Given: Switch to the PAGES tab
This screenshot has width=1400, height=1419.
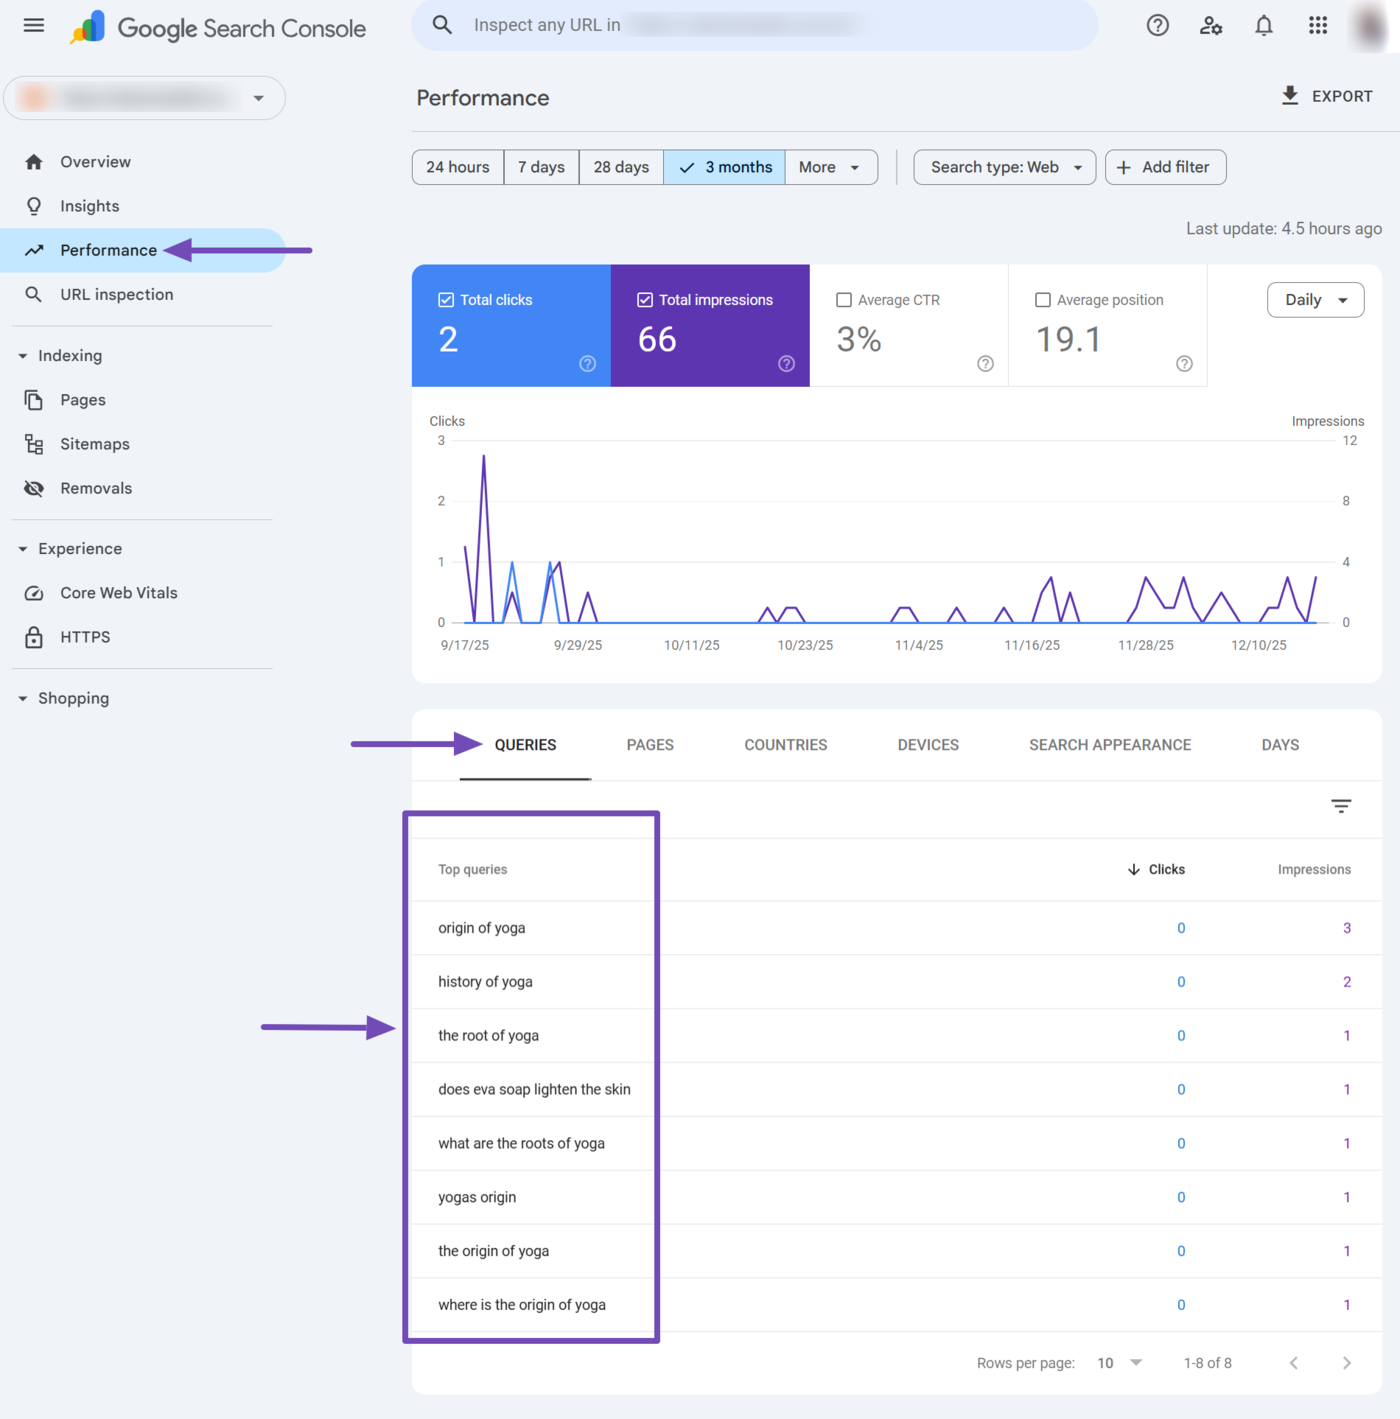Looking at the screenshot, I should click(650, 744).
